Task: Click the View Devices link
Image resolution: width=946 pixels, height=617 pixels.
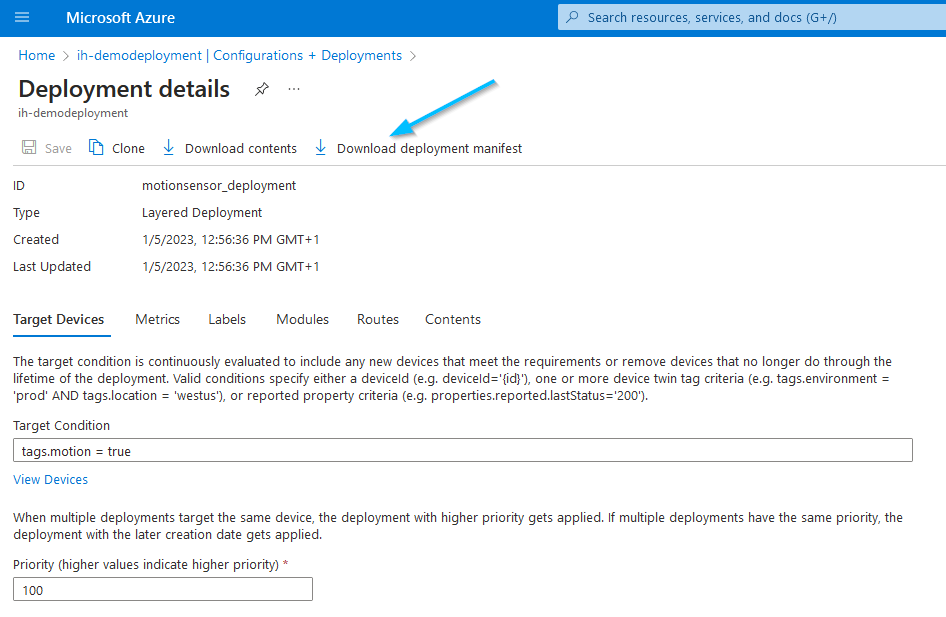Action: pos(51,479)
